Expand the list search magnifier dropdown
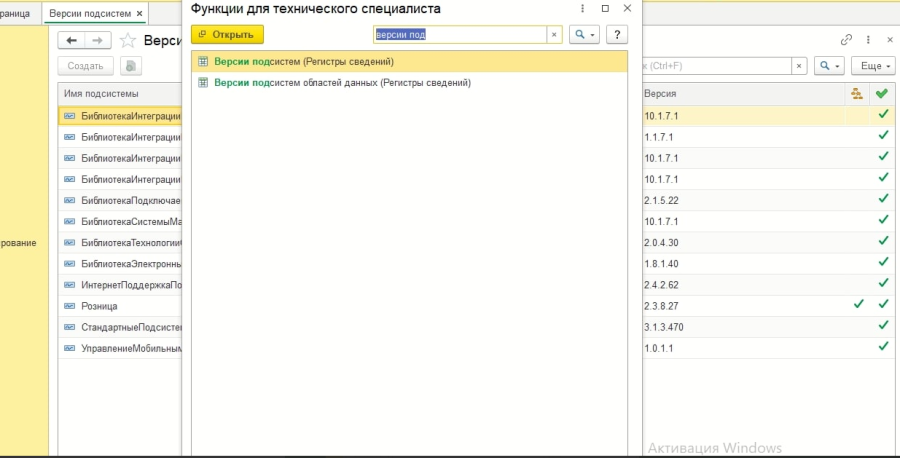Image resolution: width=900 pixels, height=458 pixels. [x=830, y=66]
